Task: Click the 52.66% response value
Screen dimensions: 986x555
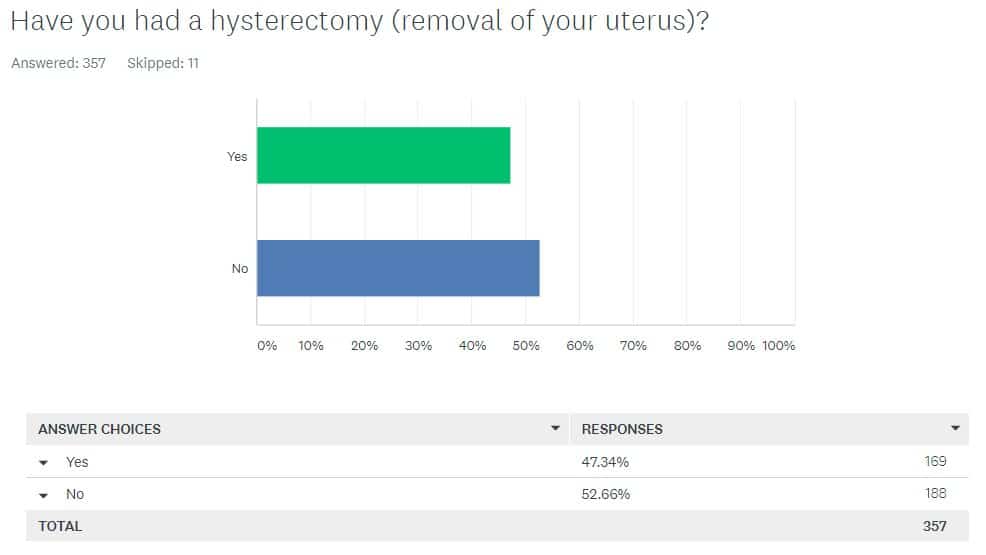Action: point(606,494)
